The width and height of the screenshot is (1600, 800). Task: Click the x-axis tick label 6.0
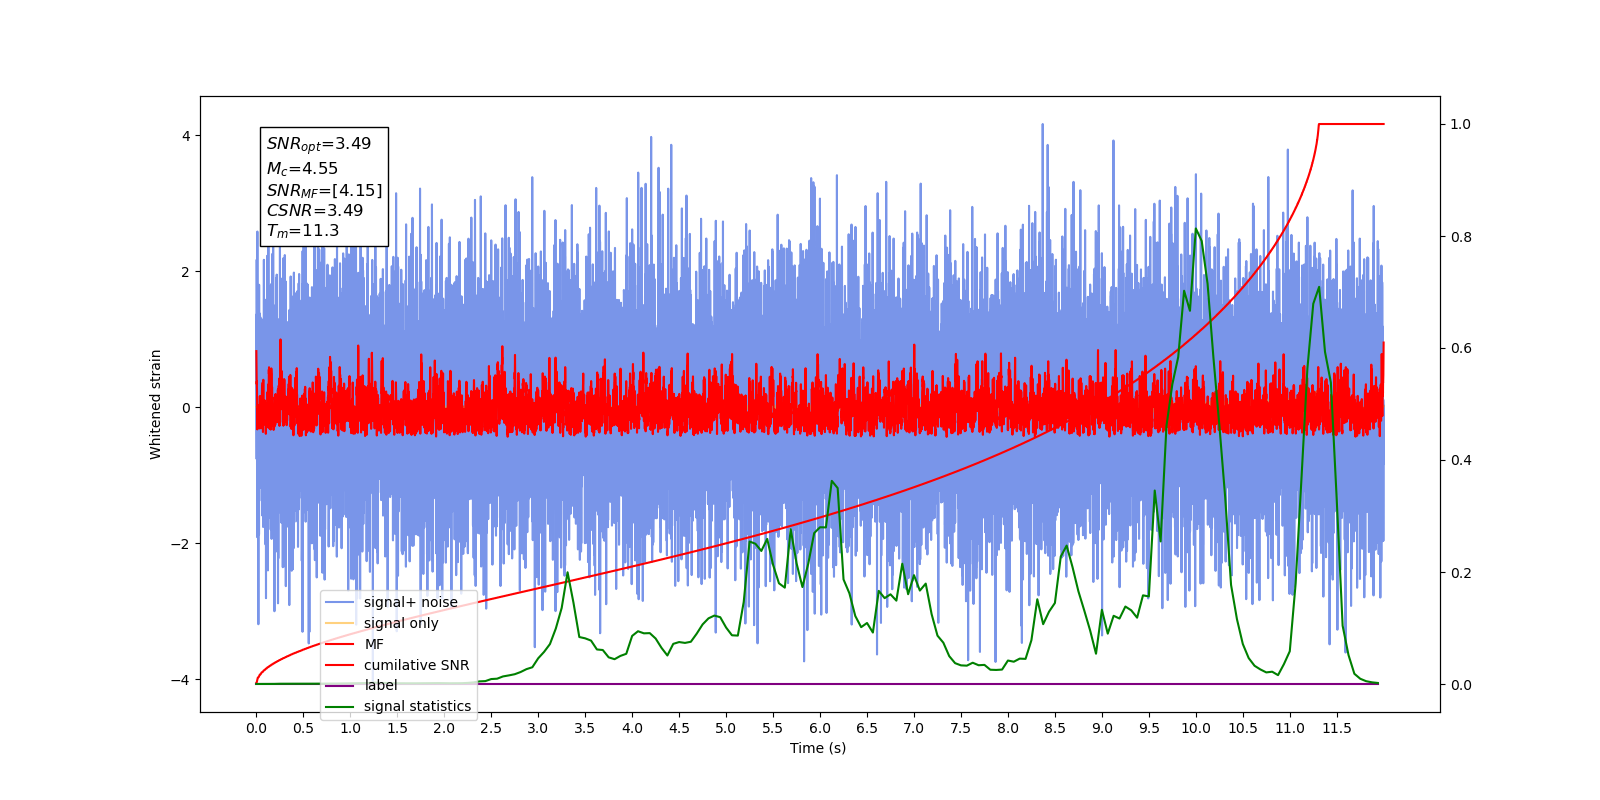[820, 728]
